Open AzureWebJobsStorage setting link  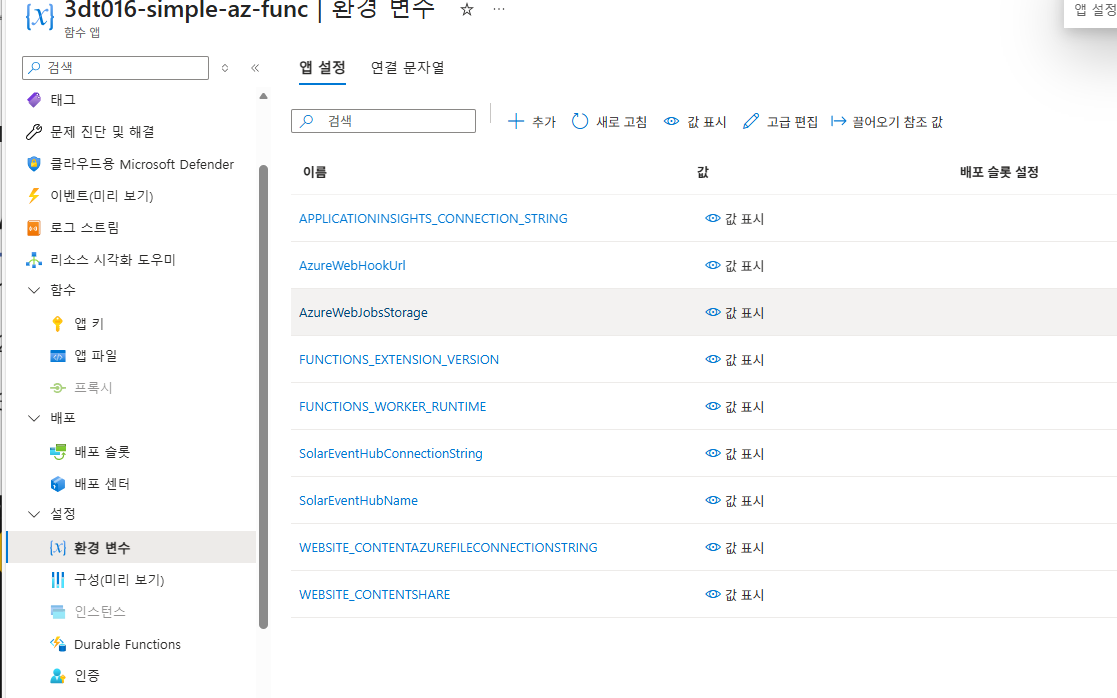(x=363, y=313)
